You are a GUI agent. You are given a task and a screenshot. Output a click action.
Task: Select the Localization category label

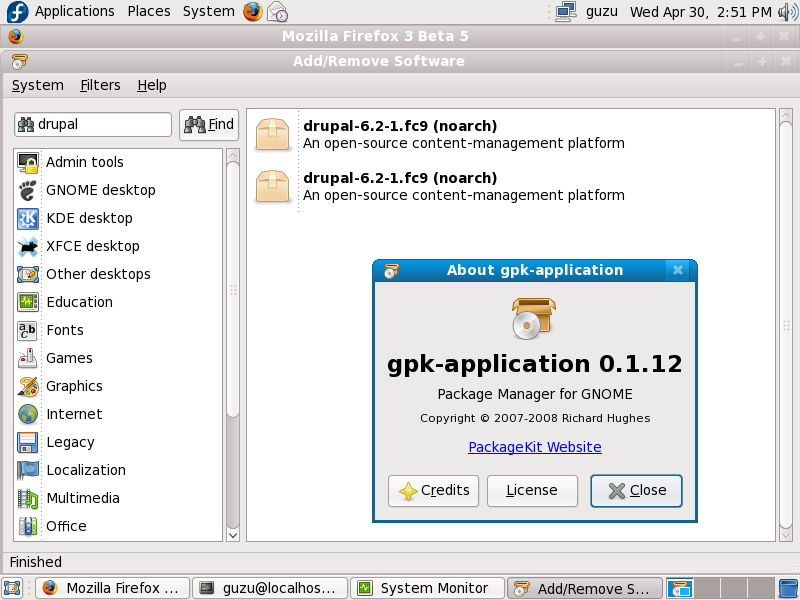pos(86,470)
